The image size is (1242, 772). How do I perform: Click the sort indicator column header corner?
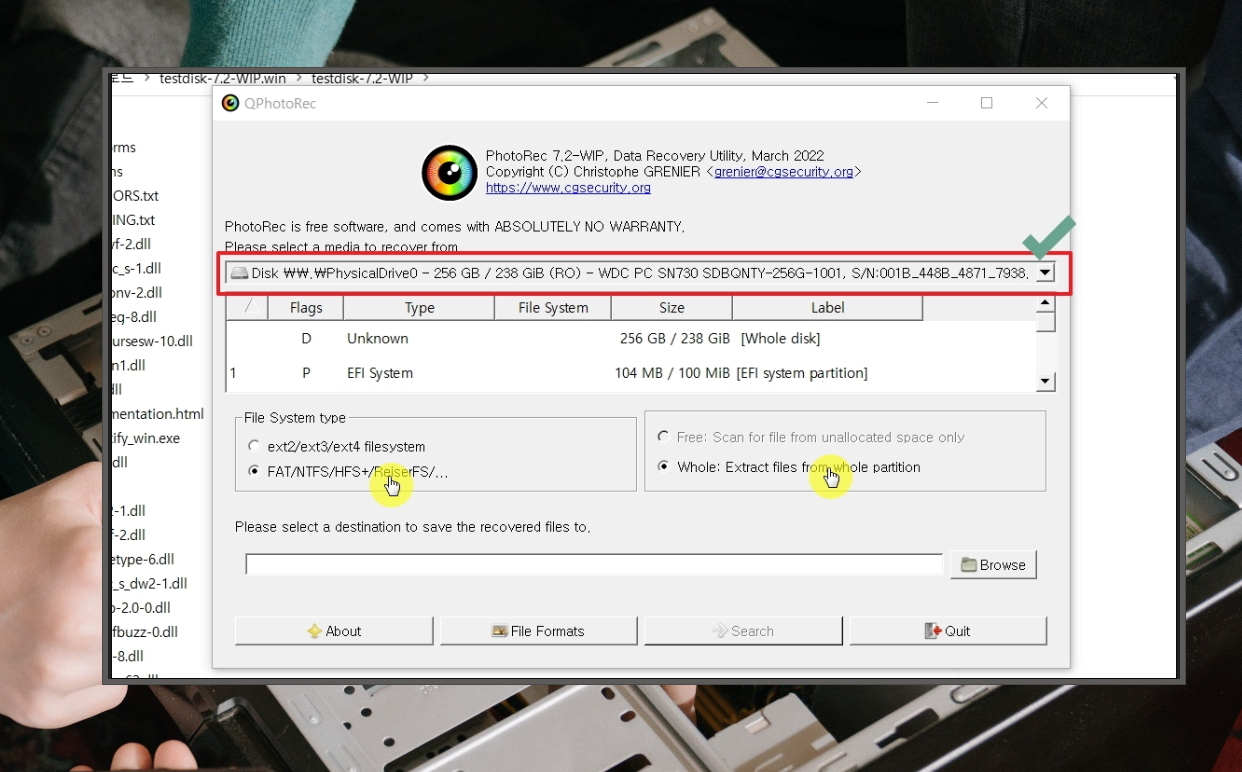(247, 308)
